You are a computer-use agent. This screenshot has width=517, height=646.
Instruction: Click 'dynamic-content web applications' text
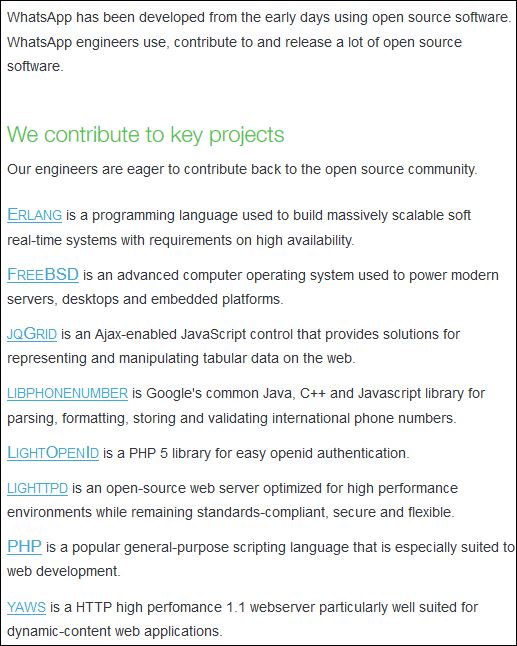pos(115,631)
